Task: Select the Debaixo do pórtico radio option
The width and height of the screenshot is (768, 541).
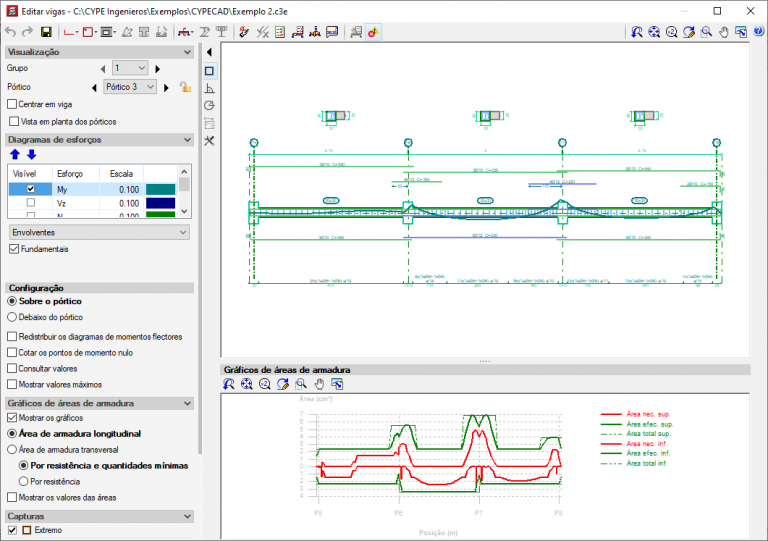Action: coord(13,317)
